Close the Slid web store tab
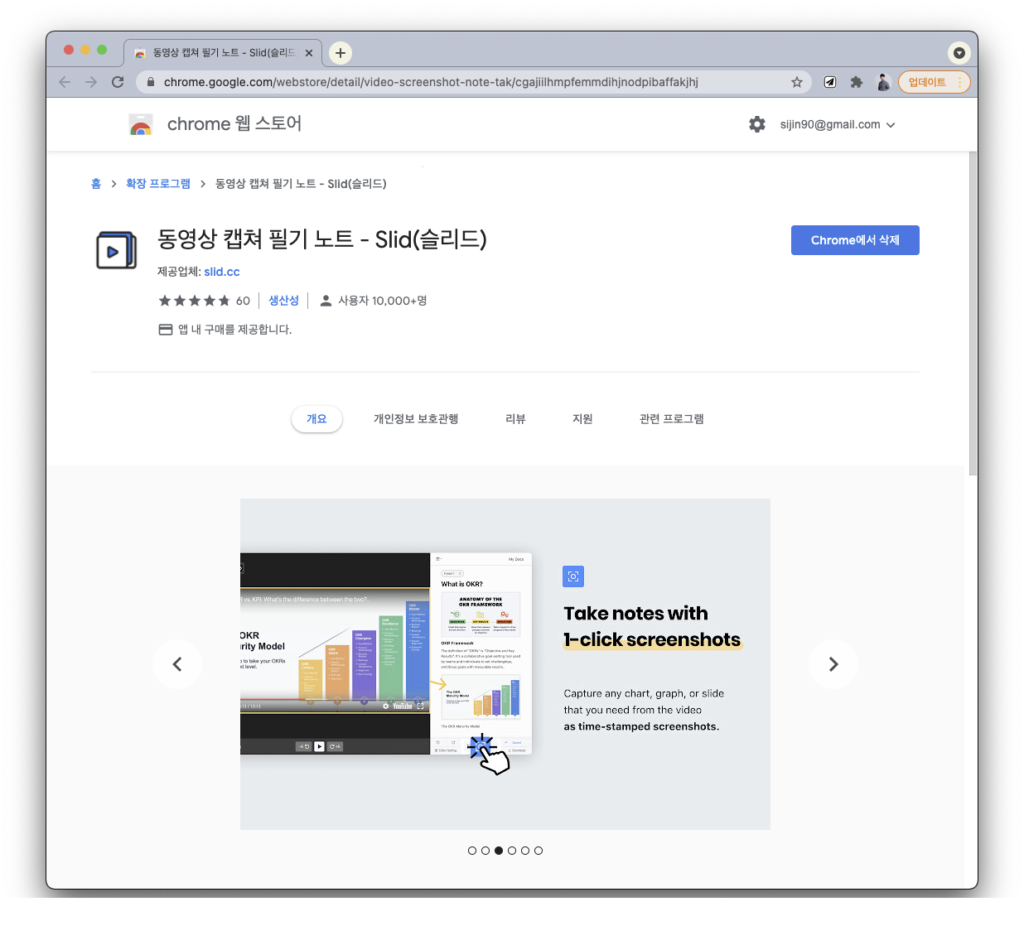Screen dimensions: 1024x950 (309, 53)
